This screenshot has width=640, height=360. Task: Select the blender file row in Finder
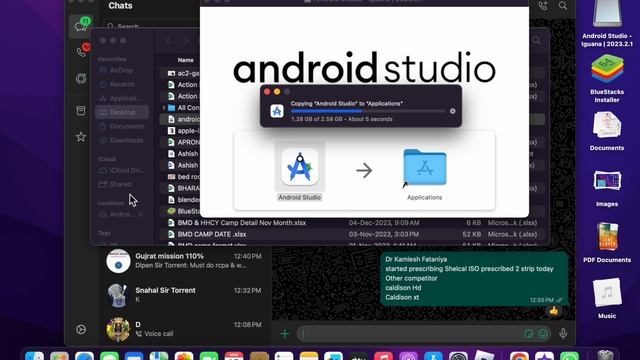[180, 200]
